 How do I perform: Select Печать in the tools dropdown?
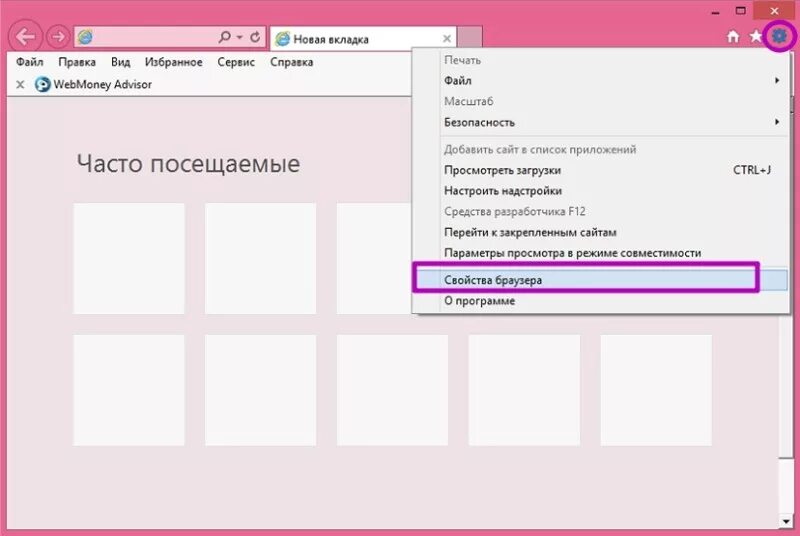[x=601, y=60]
